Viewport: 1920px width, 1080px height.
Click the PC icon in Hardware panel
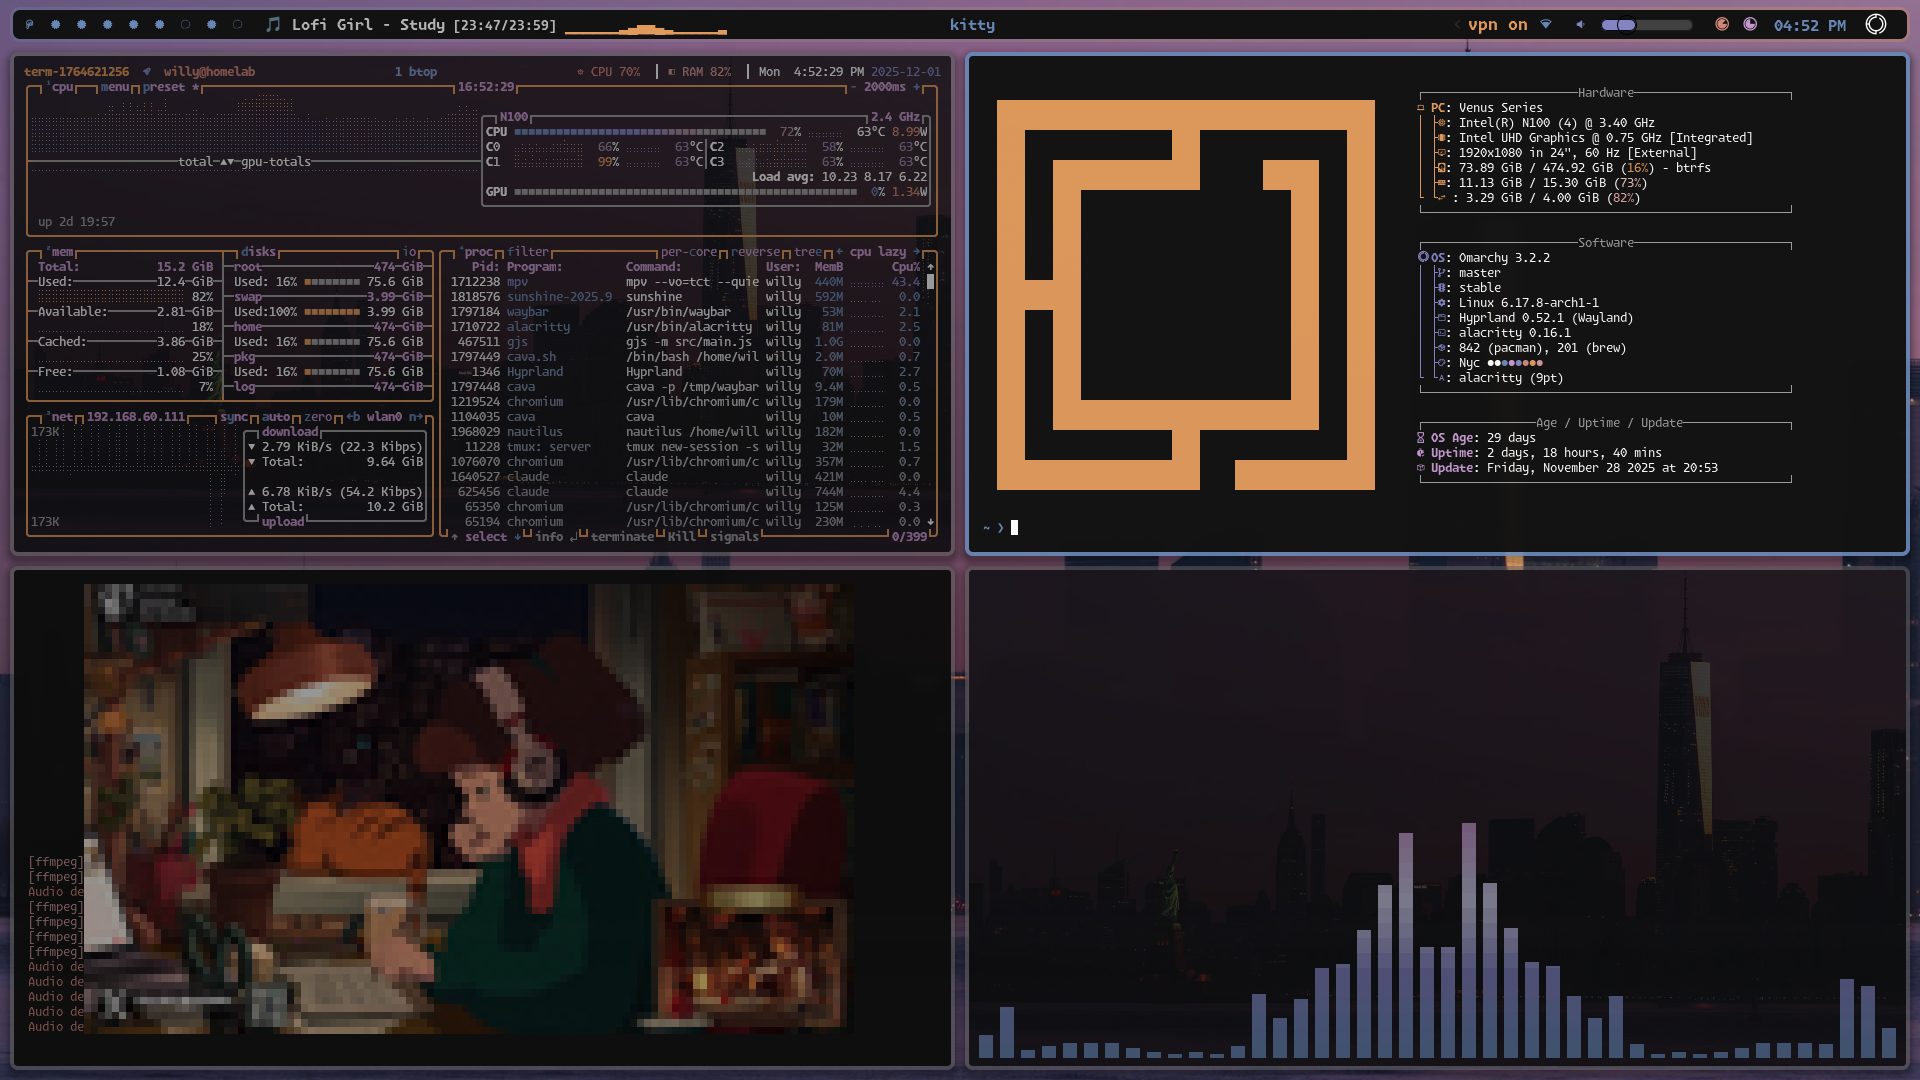[x=1421, y=108]
